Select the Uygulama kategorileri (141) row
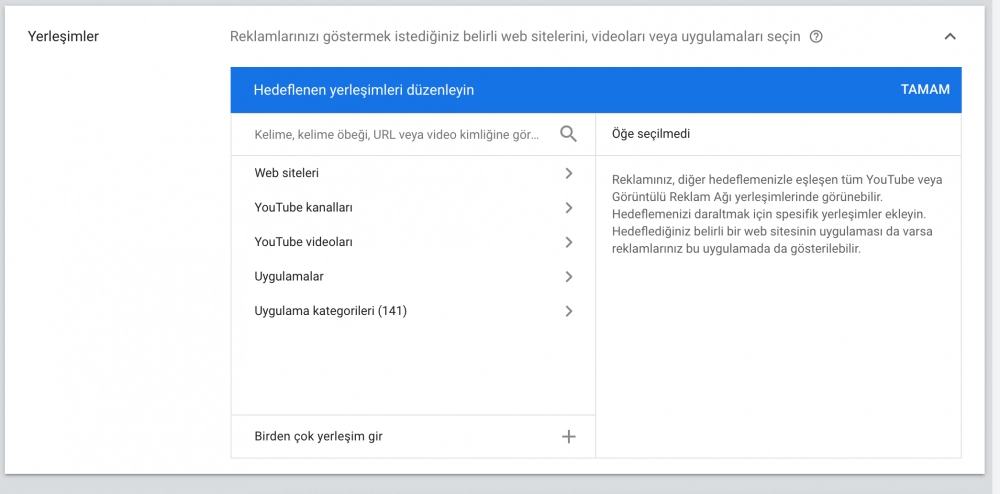Viewport: 1000px width, 494px height. (x=413, y=311)
